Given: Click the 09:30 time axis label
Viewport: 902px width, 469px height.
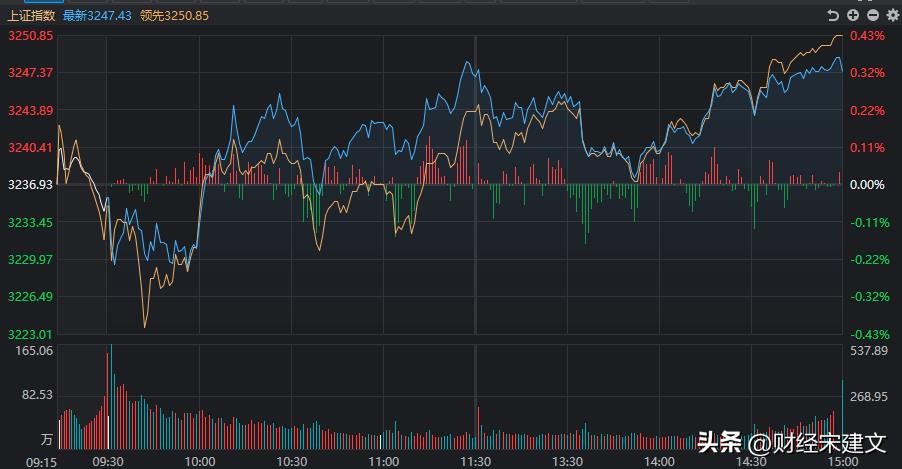Looking at the screenshot, I should 107,462.
